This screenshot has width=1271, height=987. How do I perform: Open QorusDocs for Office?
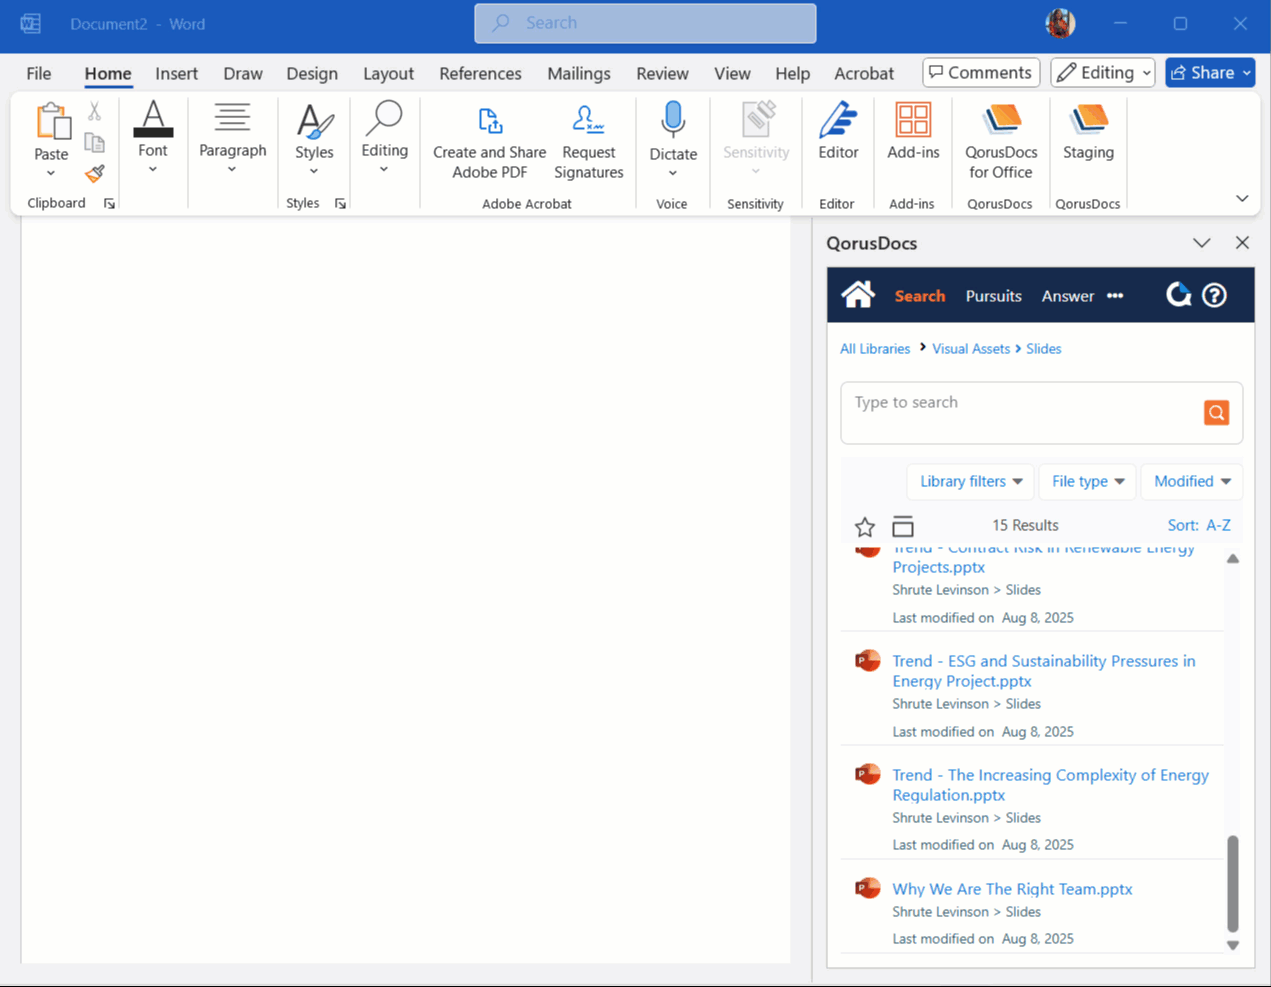click(x=999, y=140)
